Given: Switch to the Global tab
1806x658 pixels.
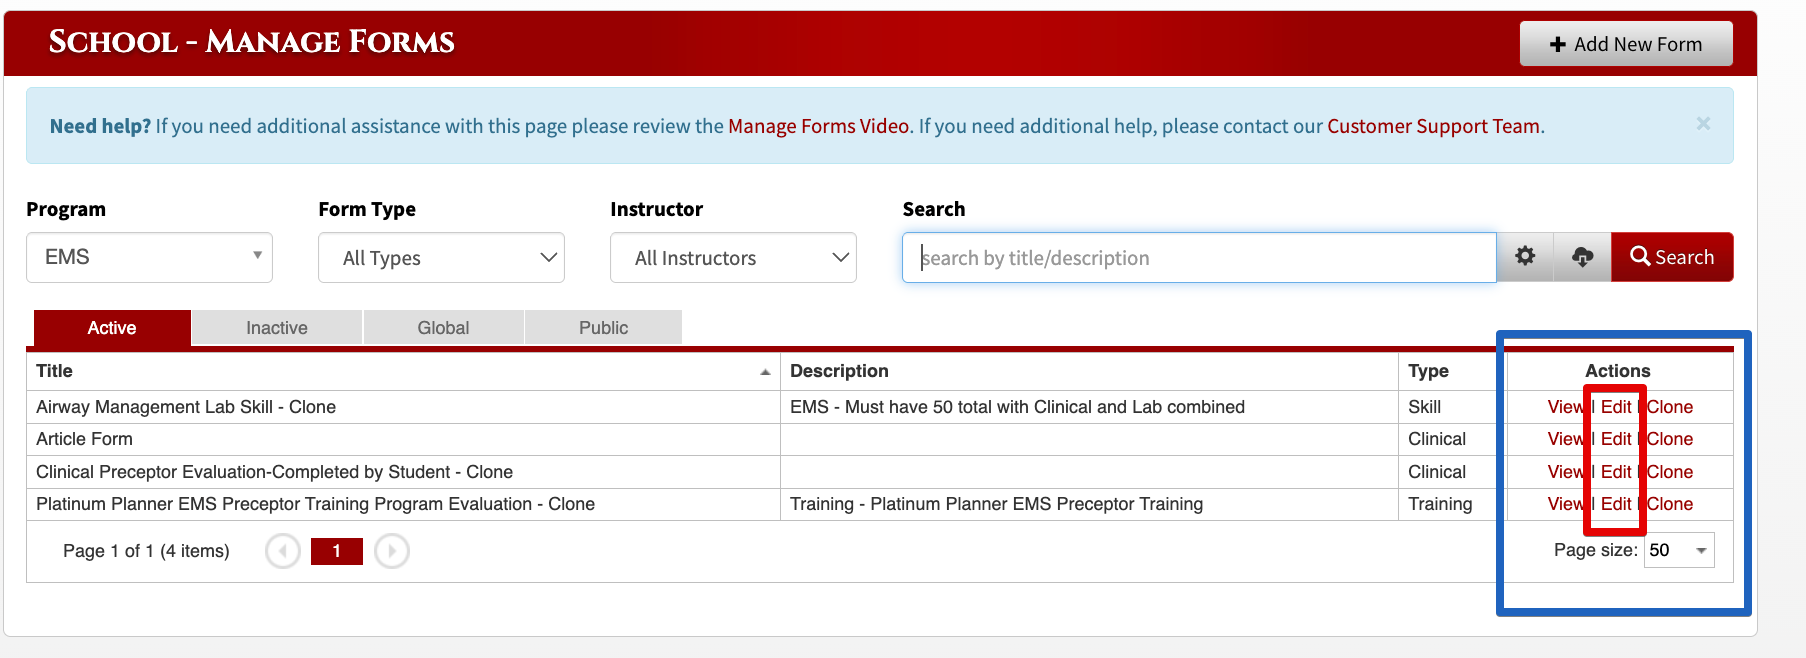Looking at the screenshot, I should [x=443, y=328].
